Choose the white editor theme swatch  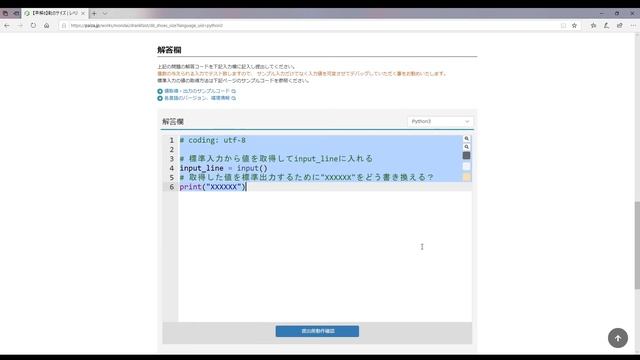tap(467, 166)
